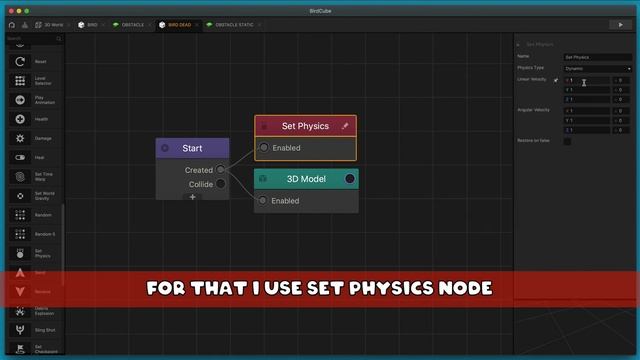Click the Linear Velocity Z field
Image resolution: width=640 pixels, height=360 pixels.
pos(587,100)
